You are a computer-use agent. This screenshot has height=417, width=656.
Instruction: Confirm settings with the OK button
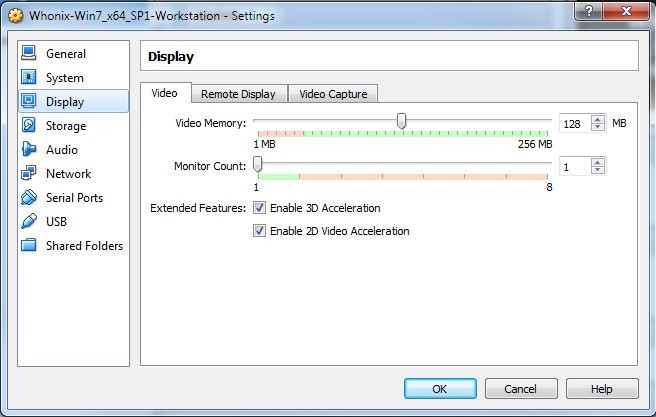point(439,388)
